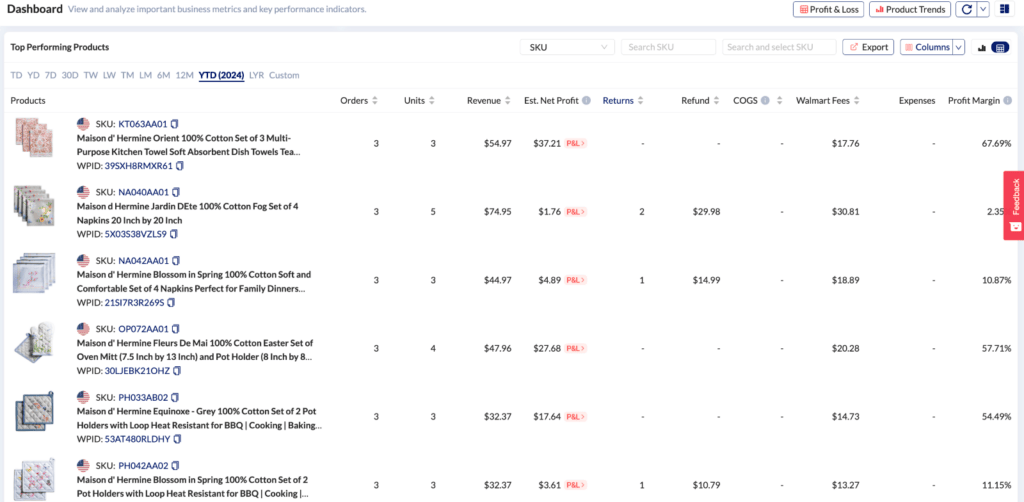Image resolution: width=1024 pixels, height=502 pixels.
Task: Select the YTD (2024) date range tab
Action: tap(221, 75)
